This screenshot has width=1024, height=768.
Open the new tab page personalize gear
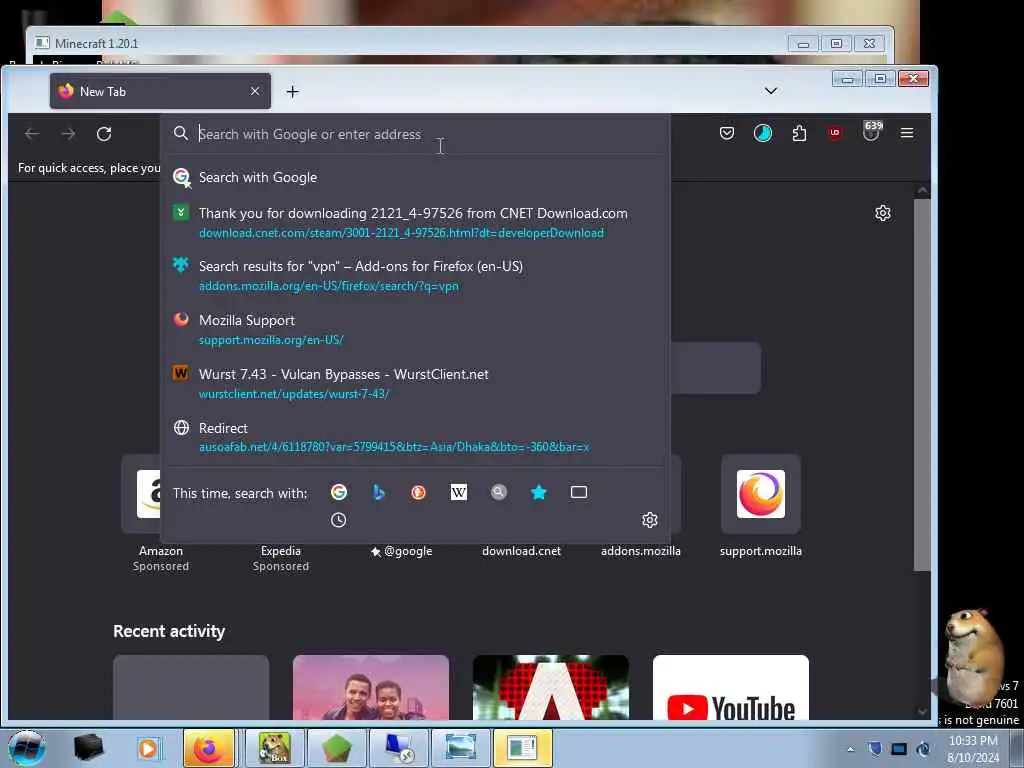coord(883,213)
